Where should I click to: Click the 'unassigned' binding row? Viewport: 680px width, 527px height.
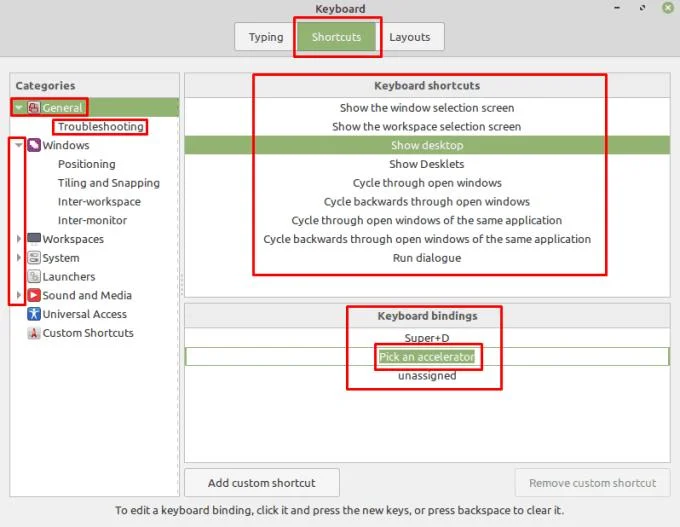(427, 375)
